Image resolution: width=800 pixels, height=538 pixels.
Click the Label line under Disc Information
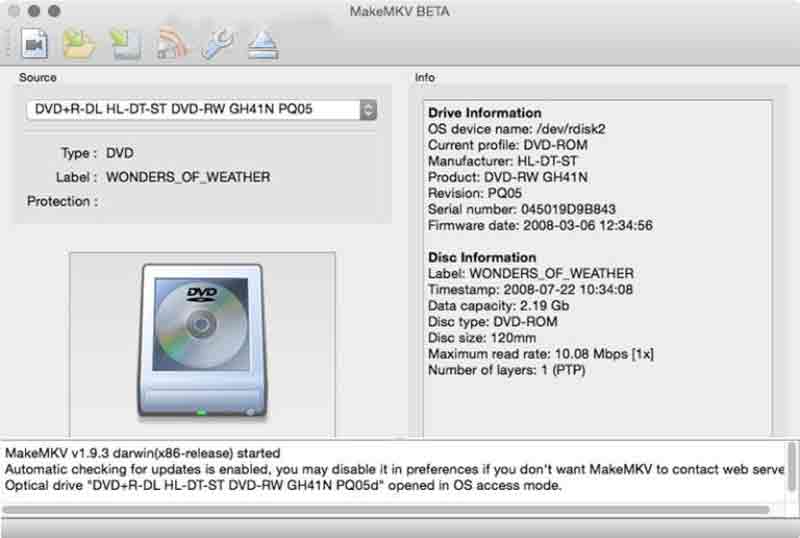pyautogui.click(x=531, y=274)
